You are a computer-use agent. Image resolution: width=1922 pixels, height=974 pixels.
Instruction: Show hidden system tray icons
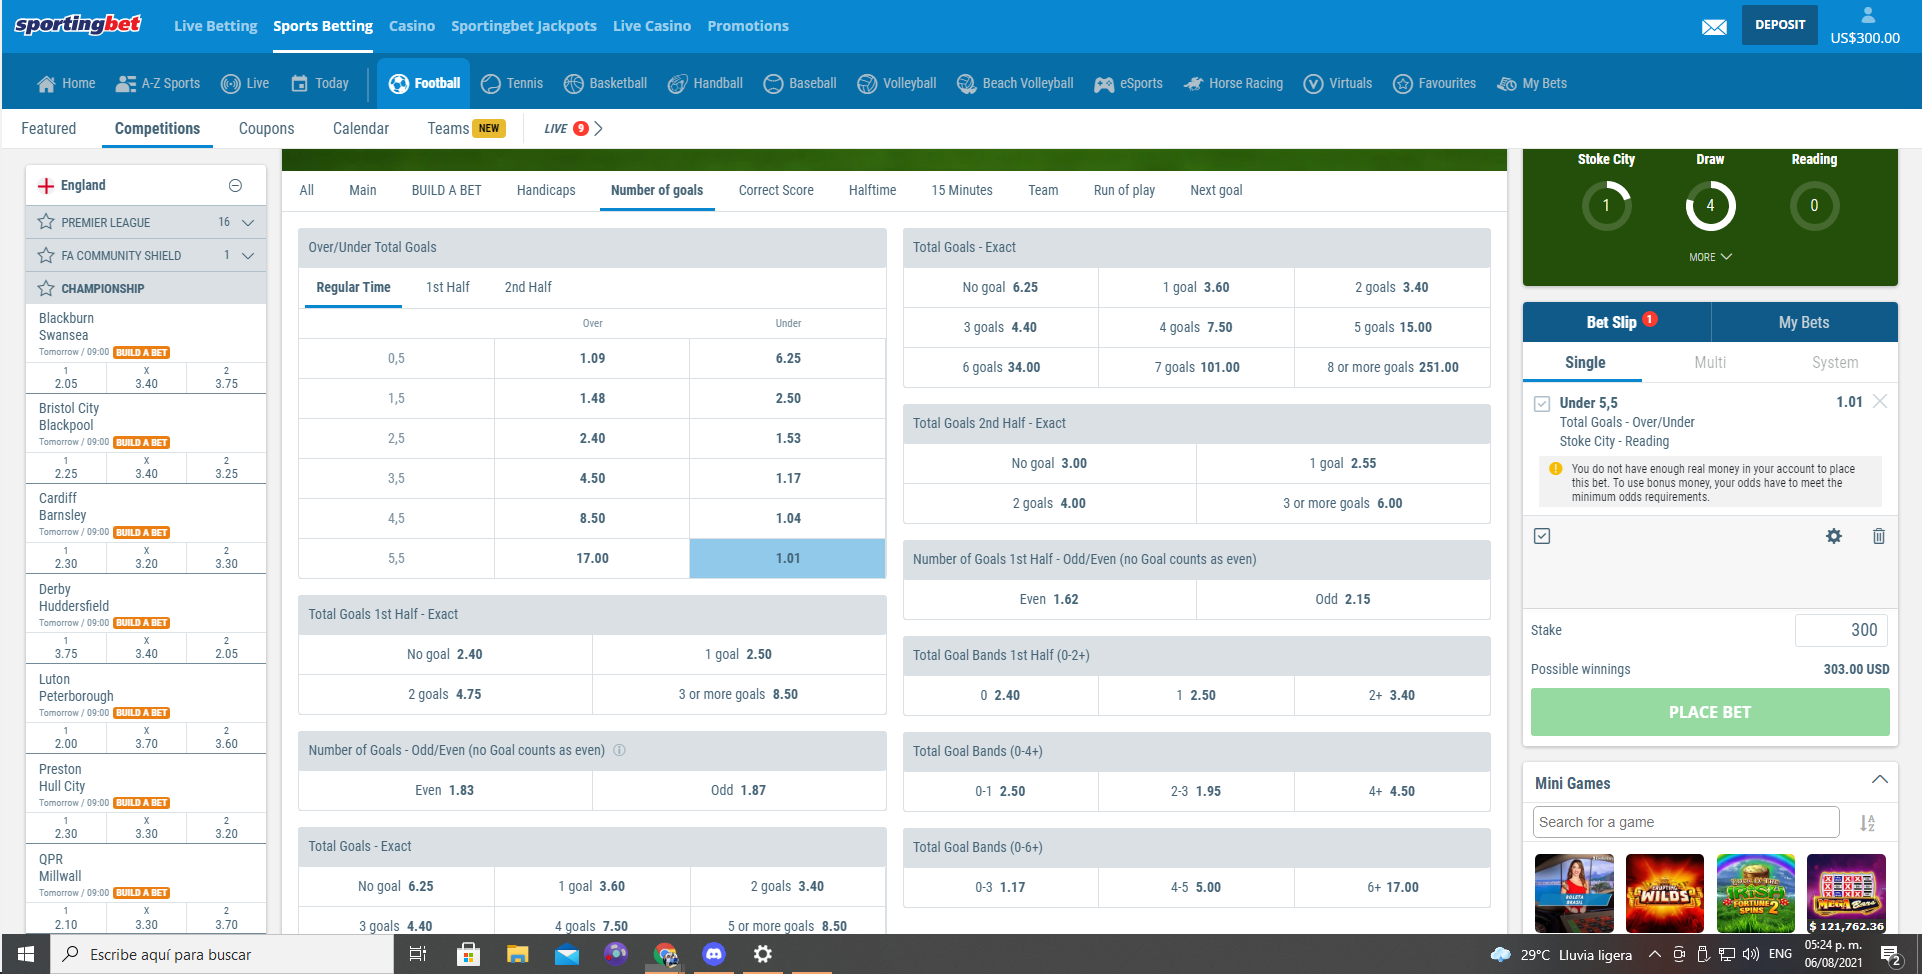click(x=1655, y=954)
